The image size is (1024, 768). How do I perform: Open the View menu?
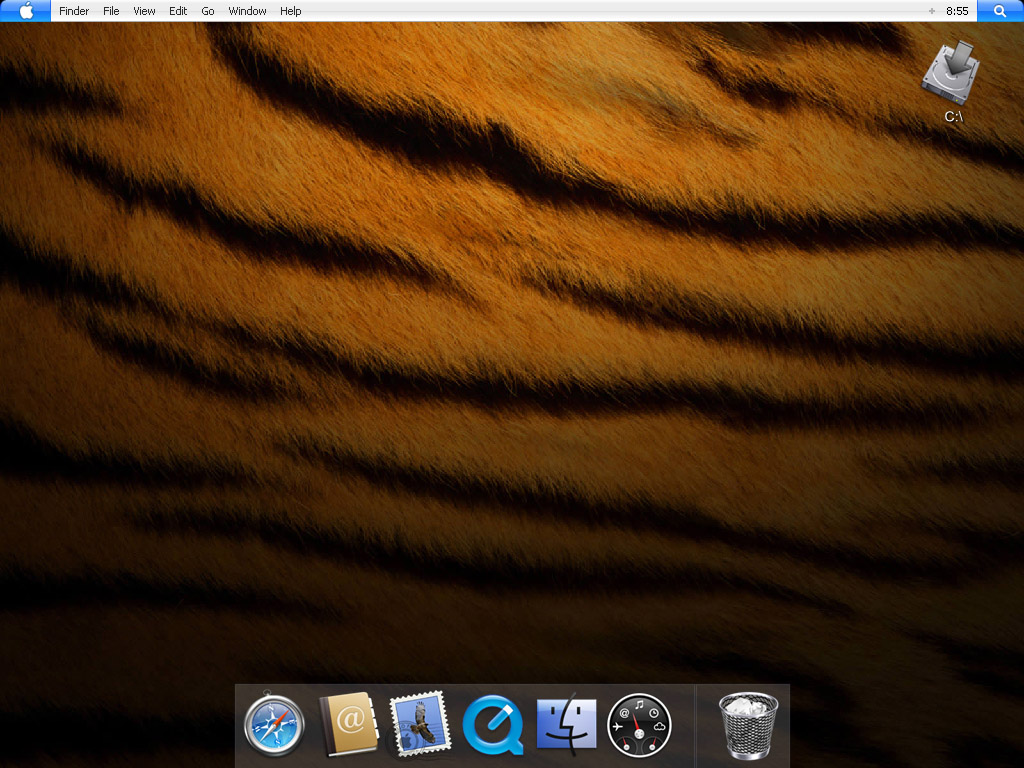pos(144,11)
